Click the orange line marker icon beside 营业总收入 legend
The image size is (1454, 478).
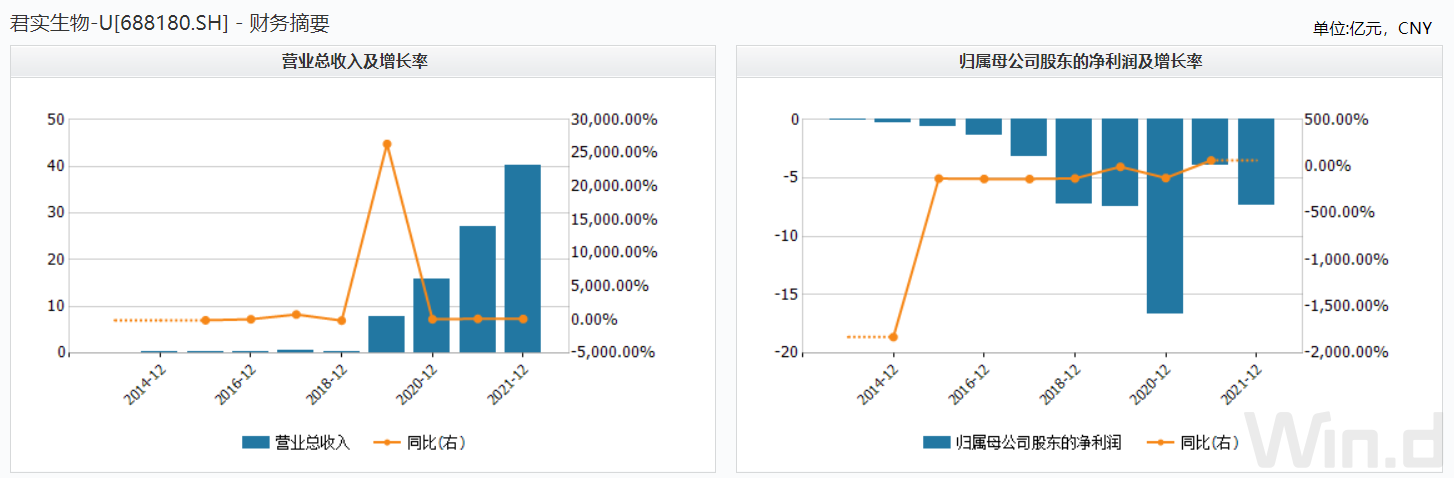click(386, 442)
